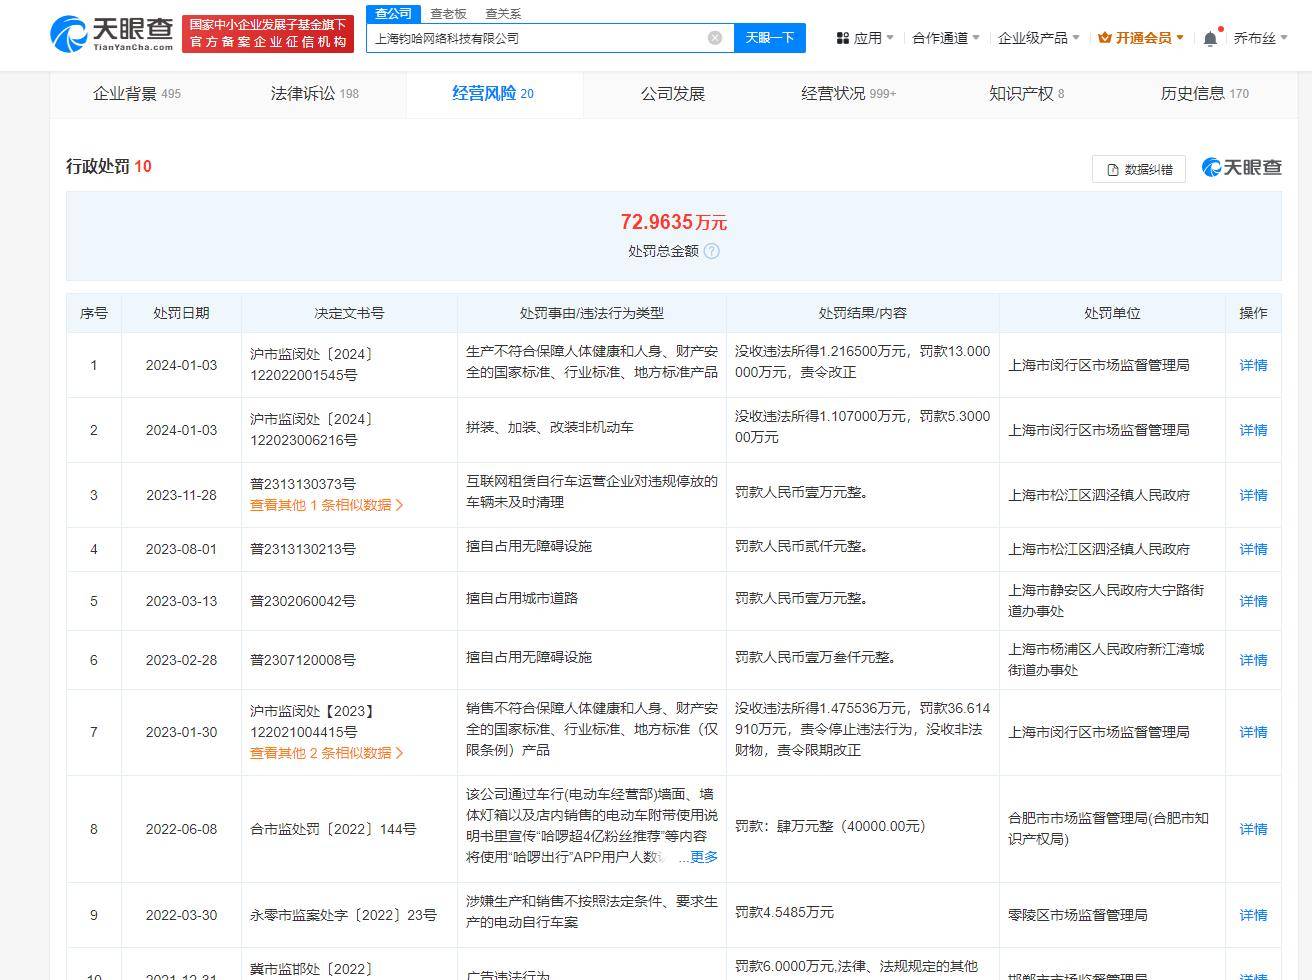Expand the 应用 dropdown menu
Image resolution: width=1312 pixels, height=980 pixels.
865,38
